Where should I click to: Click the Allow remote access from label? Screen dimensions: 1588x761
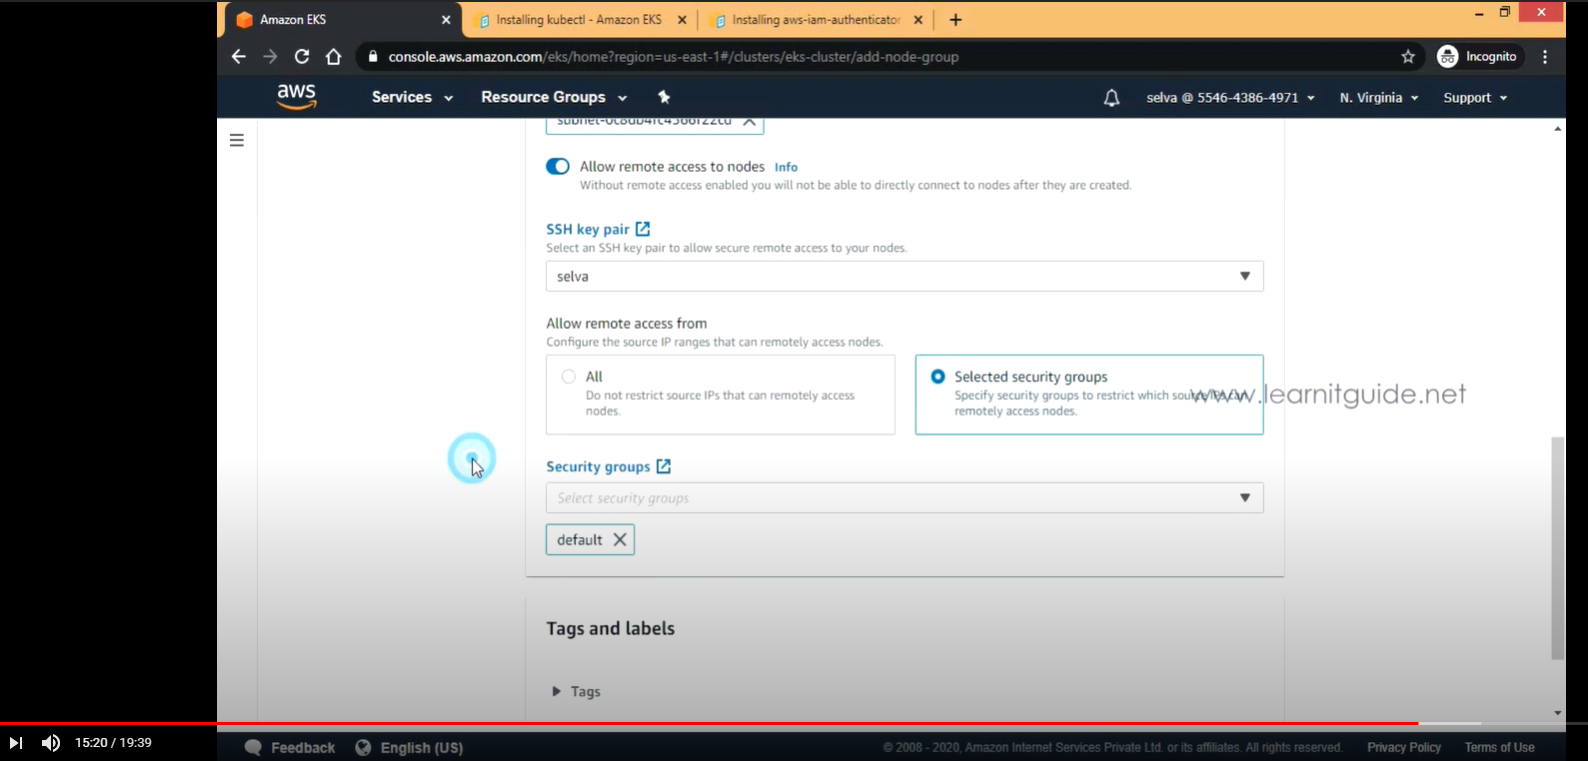coord(626,324)
